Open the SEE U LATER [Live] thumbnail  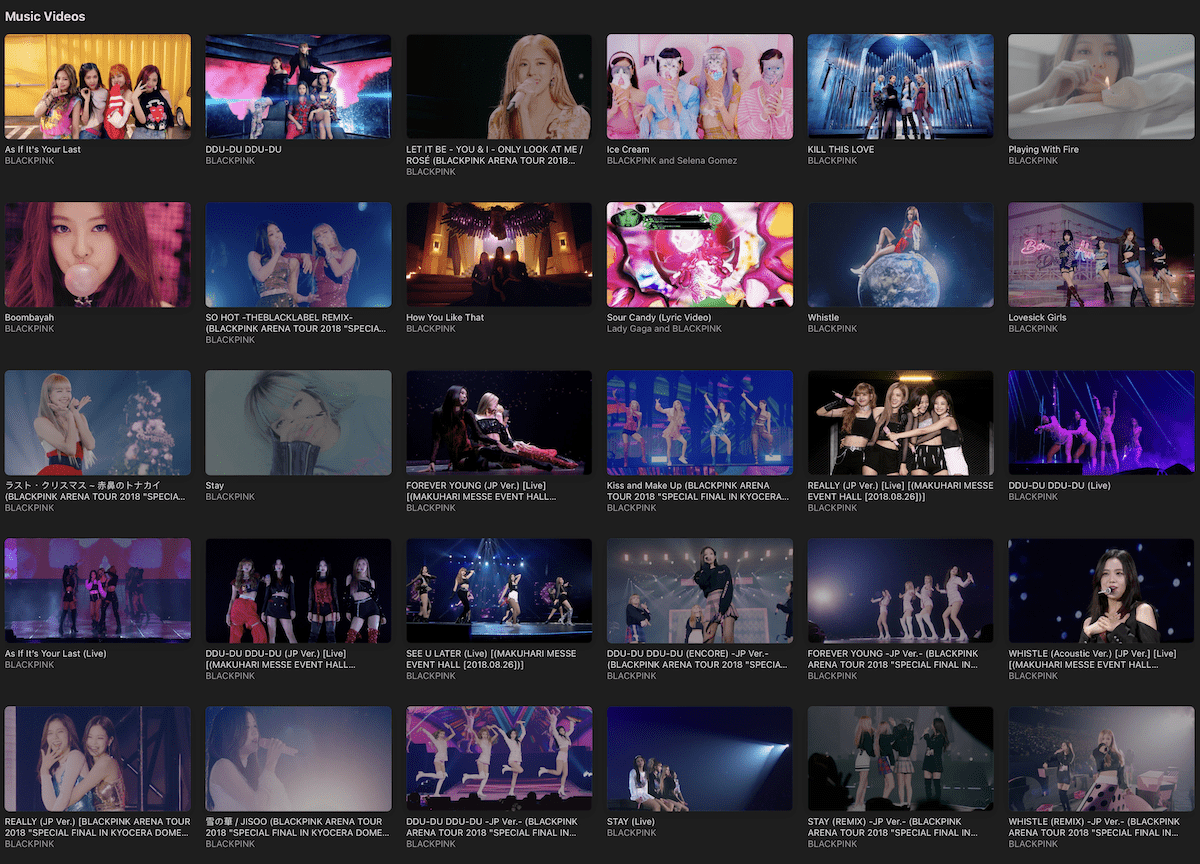click(x=499, y=591)
